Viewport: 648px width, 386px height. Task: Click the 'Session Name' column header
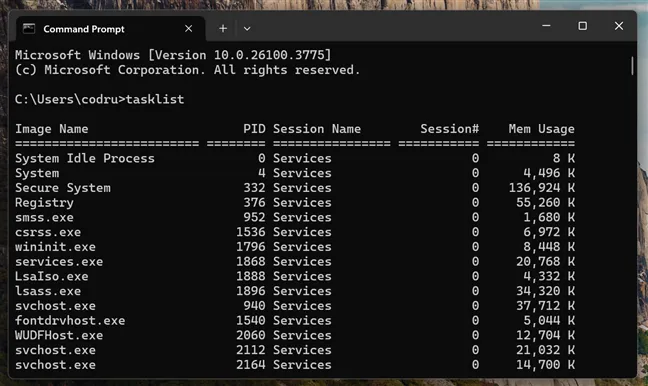pyautogui.click(x=317, y=129)
